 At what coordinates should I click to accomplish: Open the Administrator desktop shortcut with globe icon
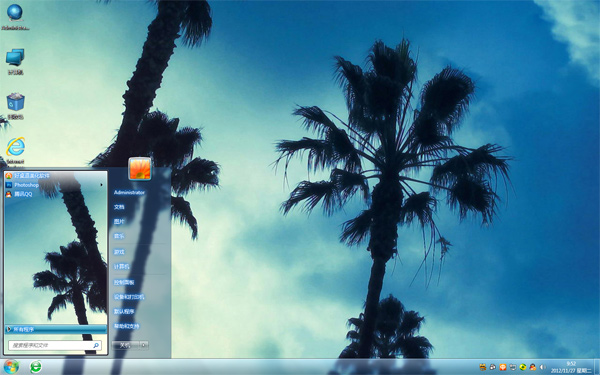click(15, 16)
